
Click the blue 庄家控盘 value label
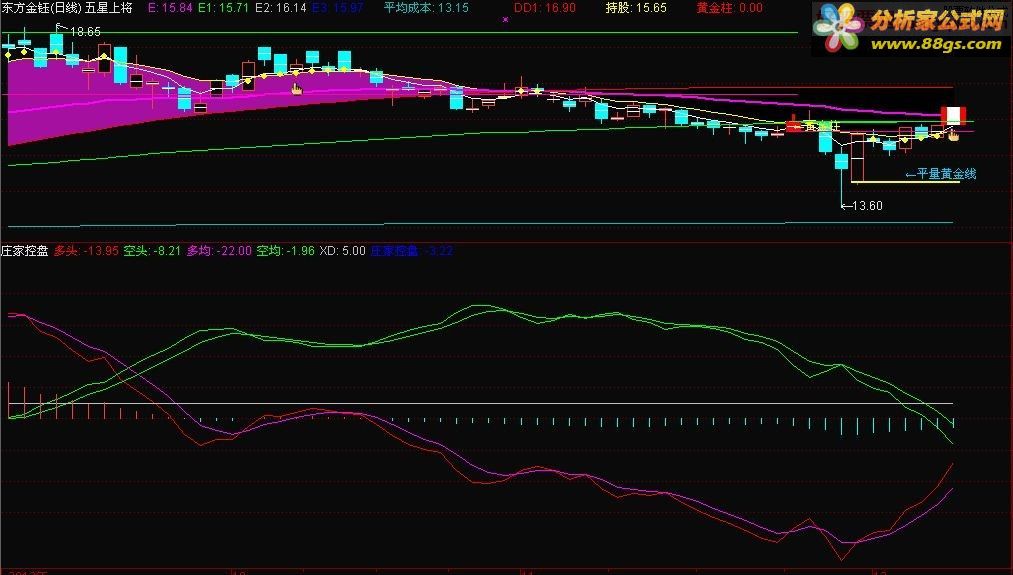pos(412,251)
